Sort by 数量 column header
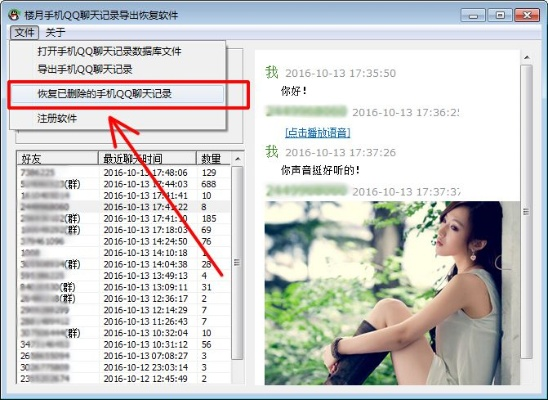Viewport: 548px width, 400px height. coord(214,159)
